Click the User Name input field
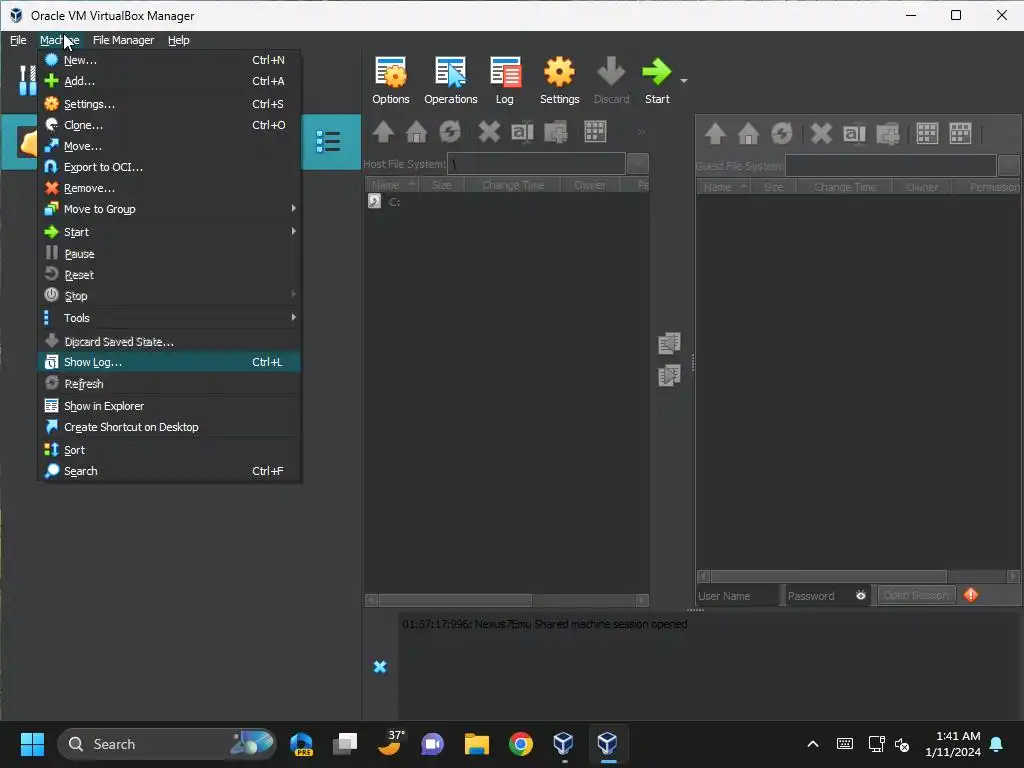1024x768 pixels. tap(737, 596)
